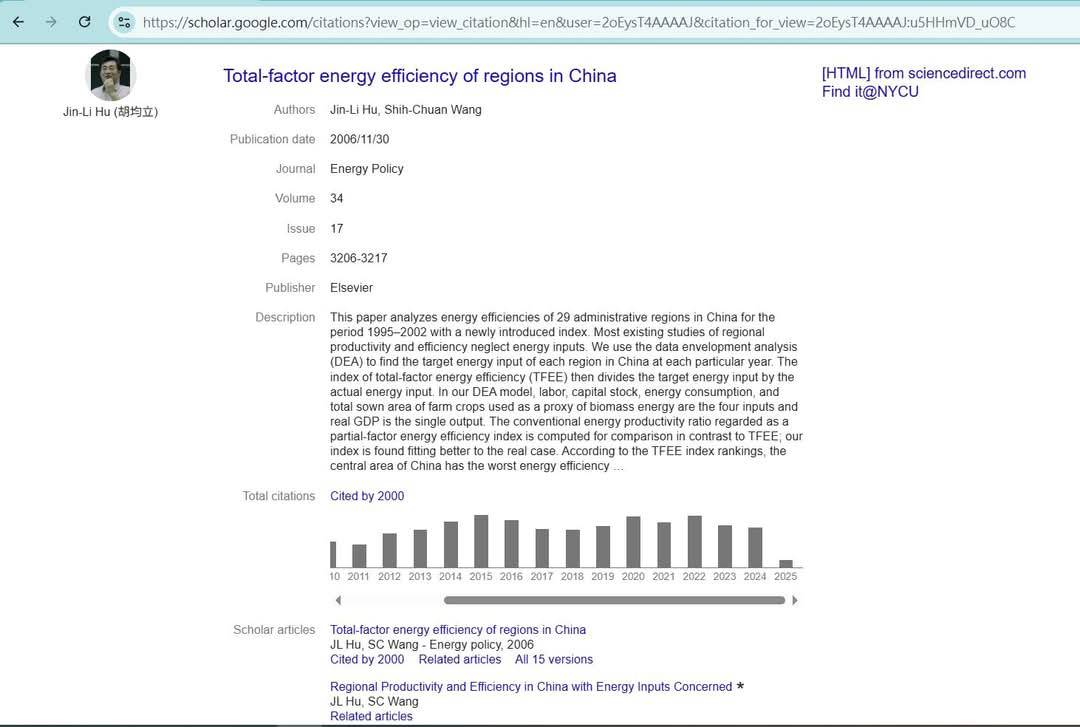Open the paper title link at top

[x=419, y=76]
